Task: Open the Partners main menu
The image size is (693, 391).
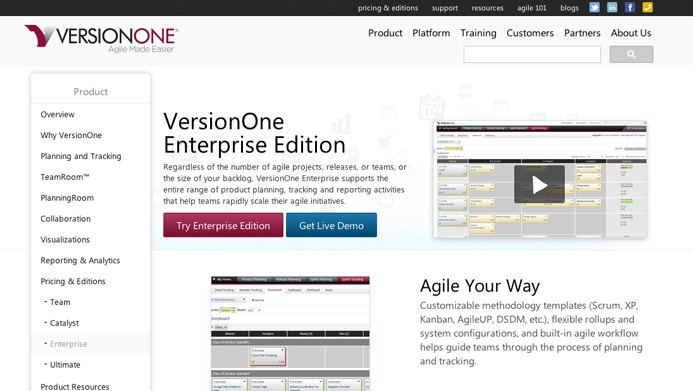Action: (x=582, y=33)
